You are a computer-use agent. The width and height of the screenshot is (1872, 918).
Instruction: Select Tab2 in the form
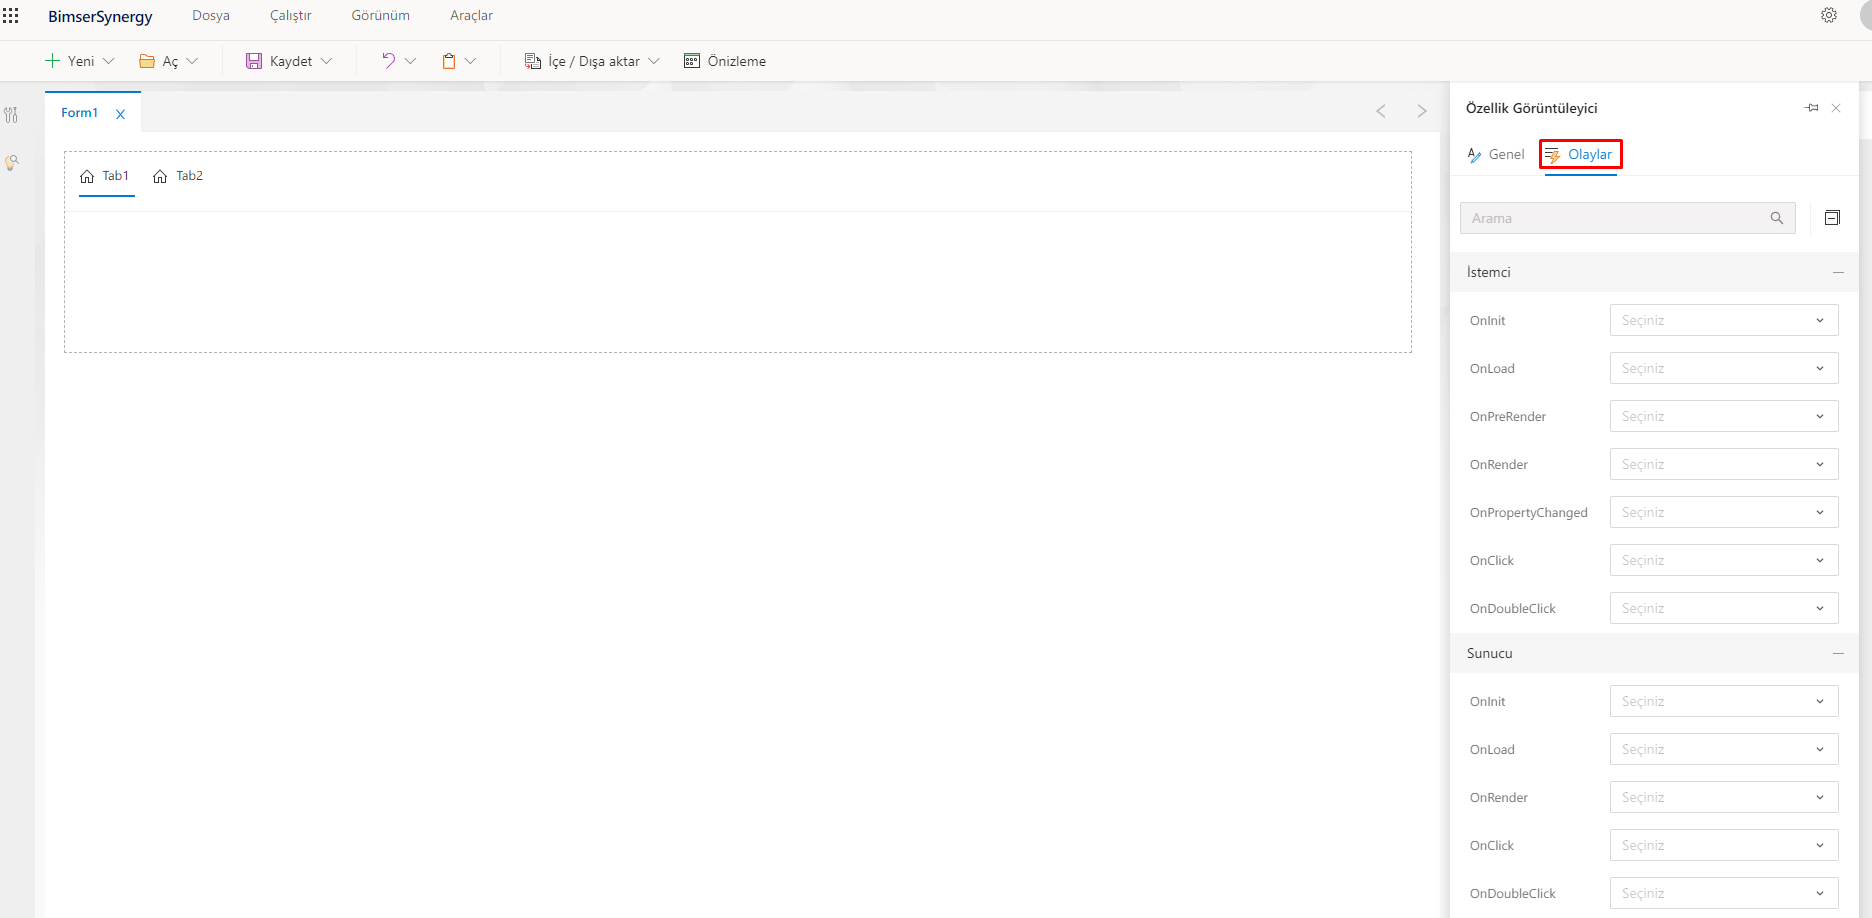(179, 176)
